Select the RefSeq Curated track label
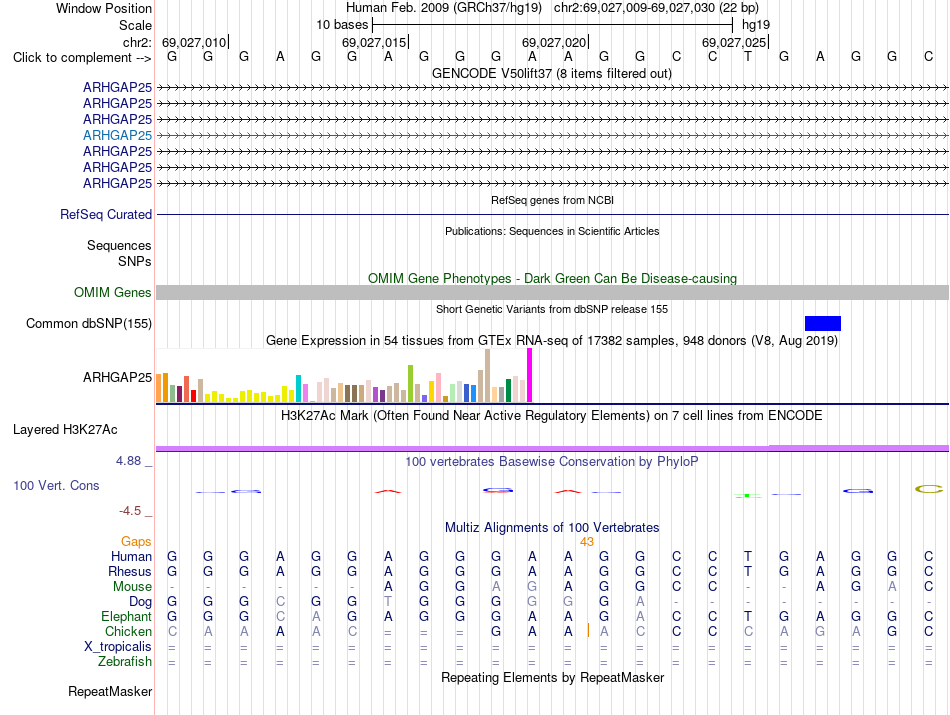 (106, 214)
